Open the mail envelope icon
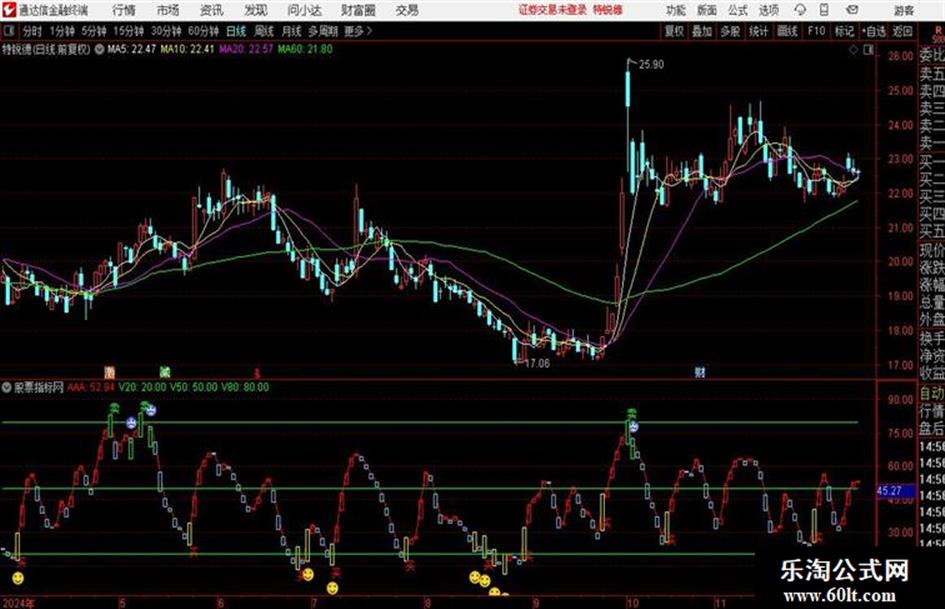 click(x=852, y=10)
